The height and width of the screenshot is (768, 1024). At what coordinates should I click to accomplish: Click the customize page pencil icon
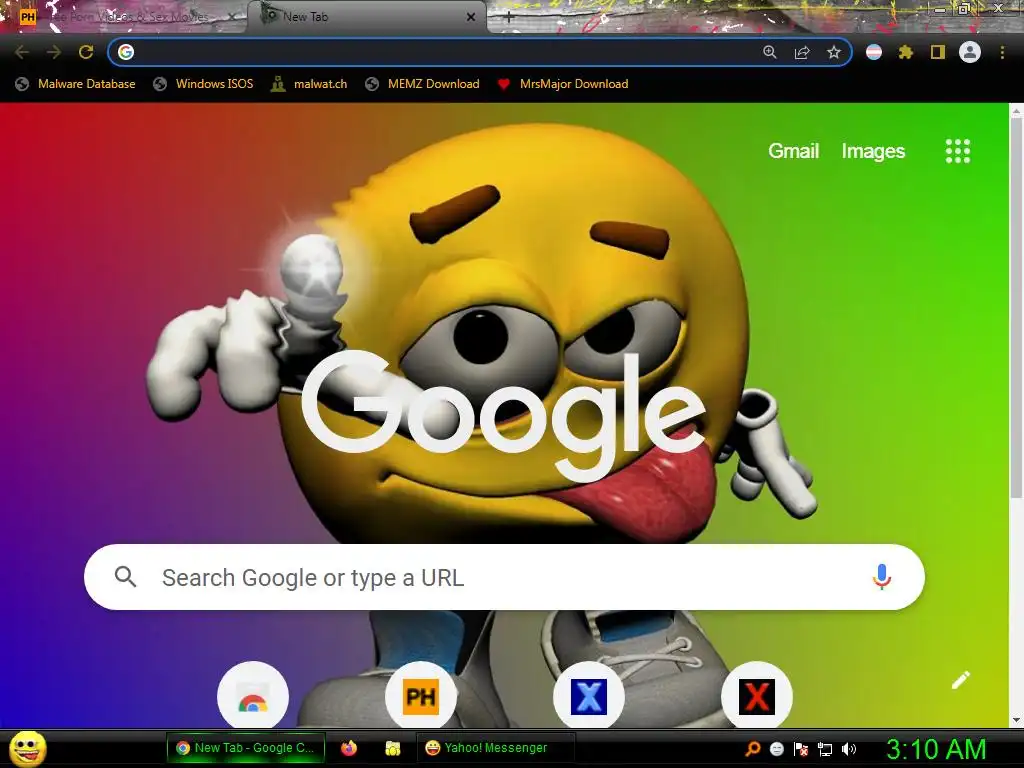[961, 680]
